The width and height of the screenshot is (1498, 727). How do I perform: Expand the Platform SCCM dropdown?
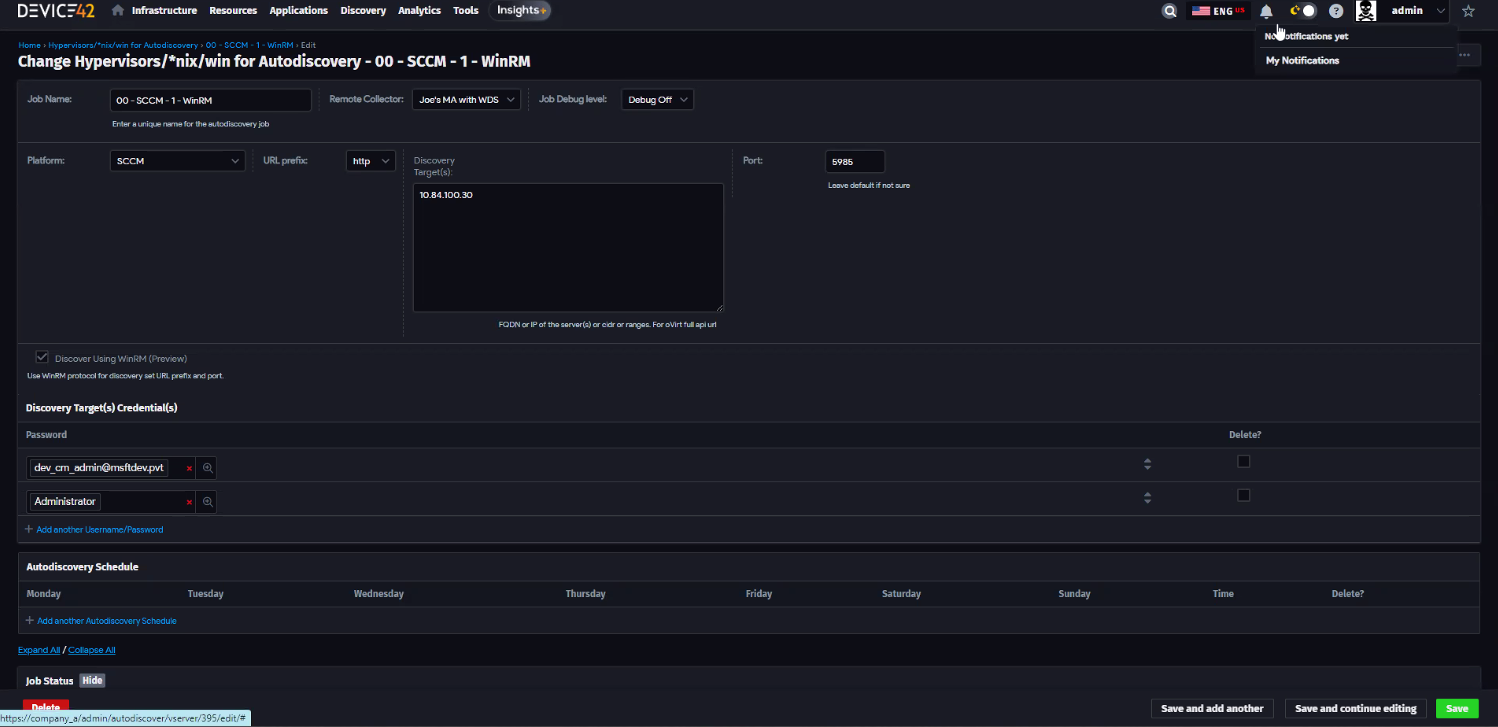point(177,161)
